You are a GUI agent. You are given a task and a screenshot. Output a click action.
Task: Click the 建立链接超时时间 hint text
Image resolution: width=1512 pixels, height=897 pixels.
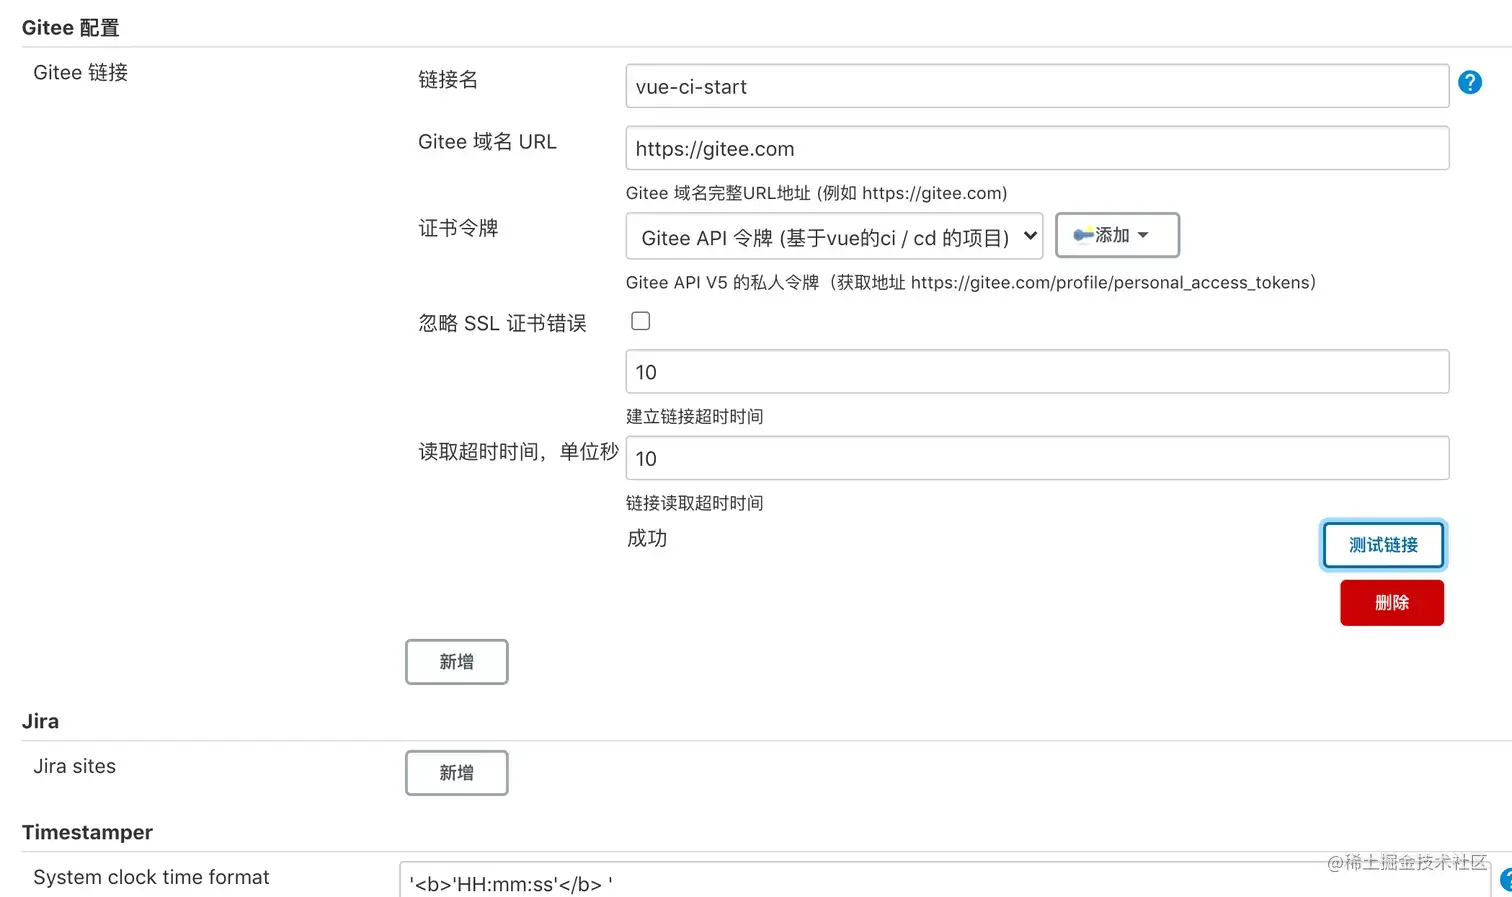click(x=695, y=416)
